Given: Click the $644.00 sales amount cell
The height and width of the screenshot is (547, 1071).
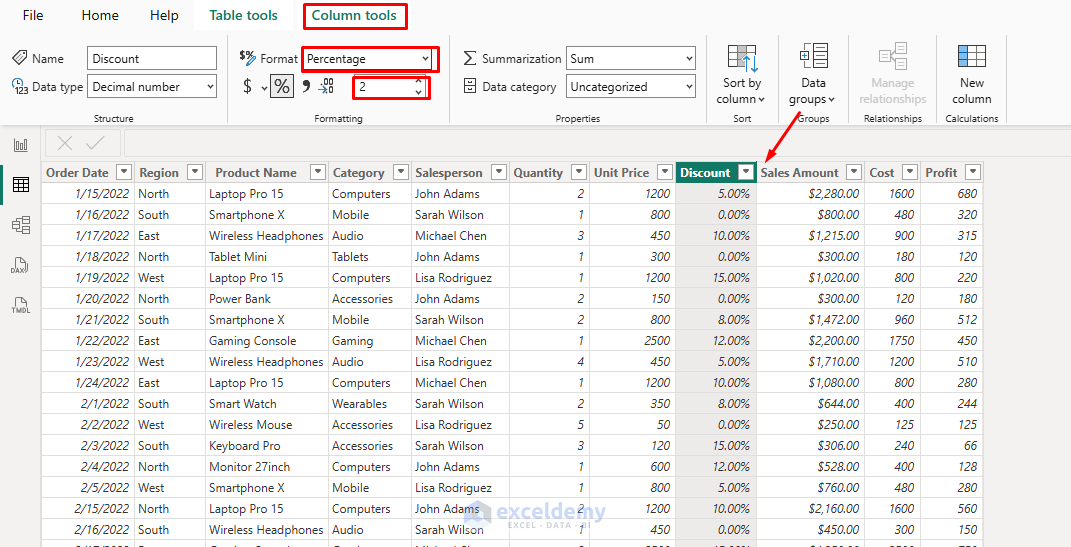Looking at the screenshot, I should pyautogui.click(x=810, y=404).
